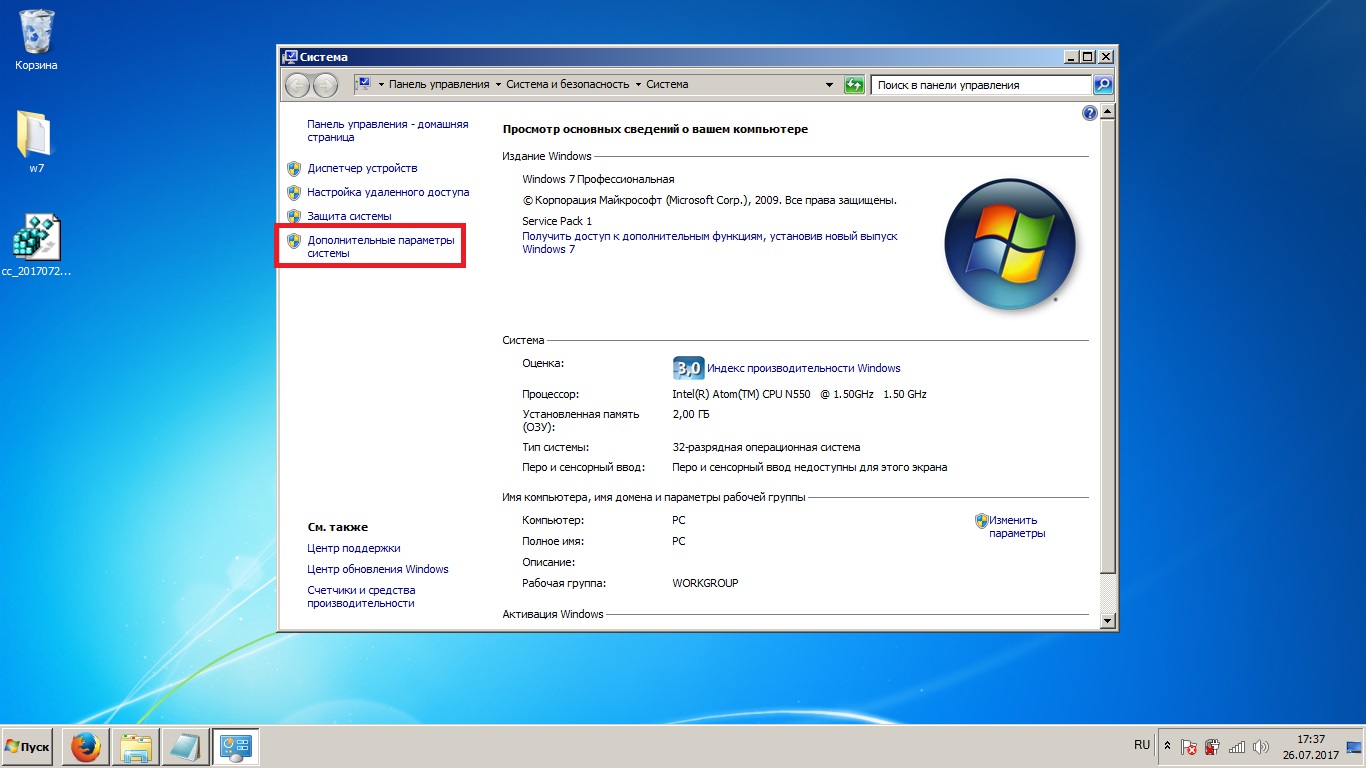Open Индекс производительности Windows link
This screenshot has height=768, width=1366.
(x=803, y=368)
